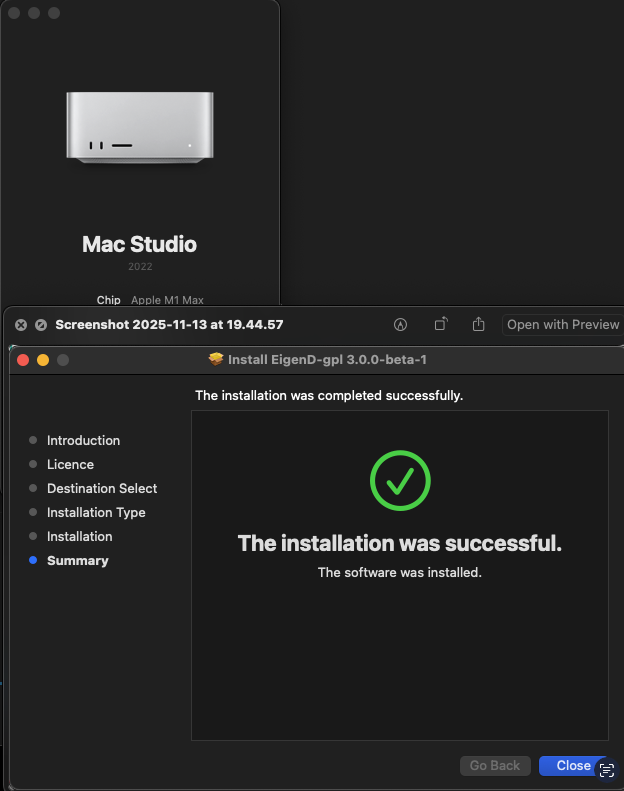Open the Share icon menu

point(478,324)
